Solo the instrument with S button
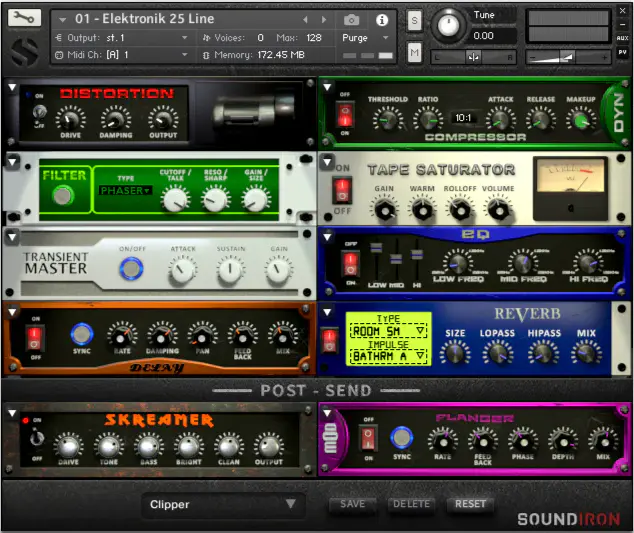The image size is (634, 533). (x=414, y=20)
